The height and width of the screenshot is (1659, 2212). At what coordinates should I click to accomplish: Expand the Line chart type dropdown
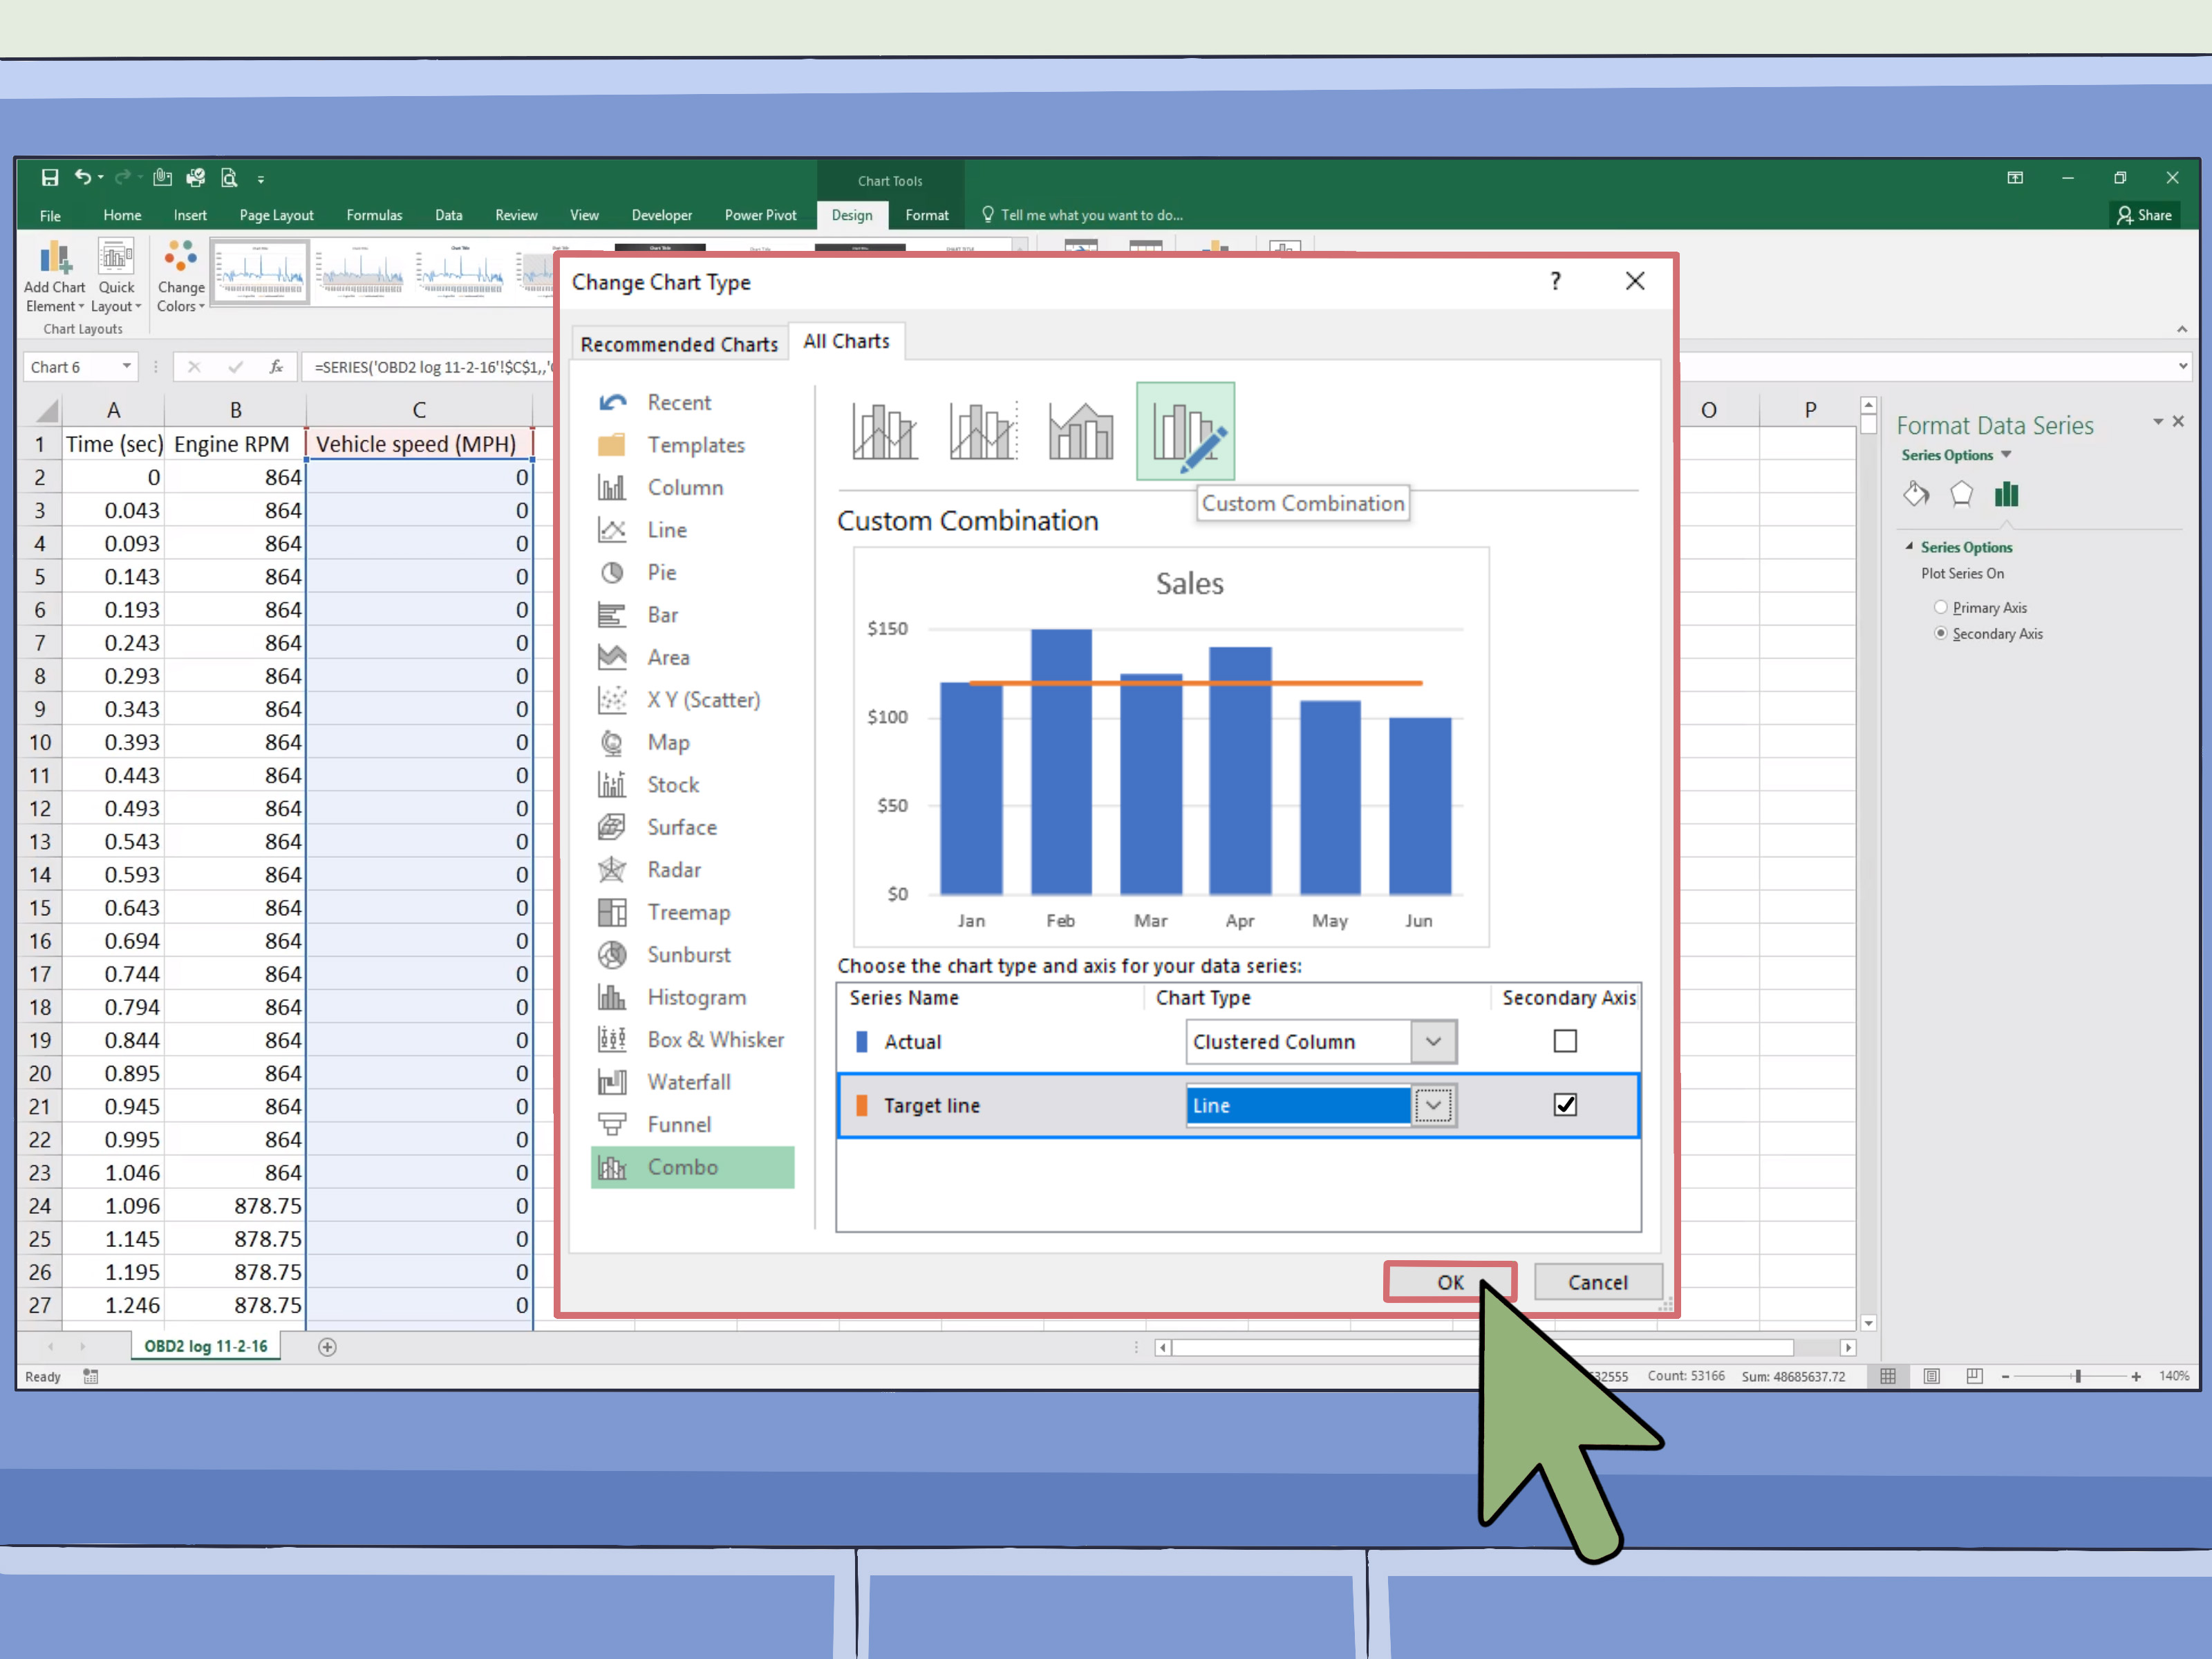tap(1433, 1105)
